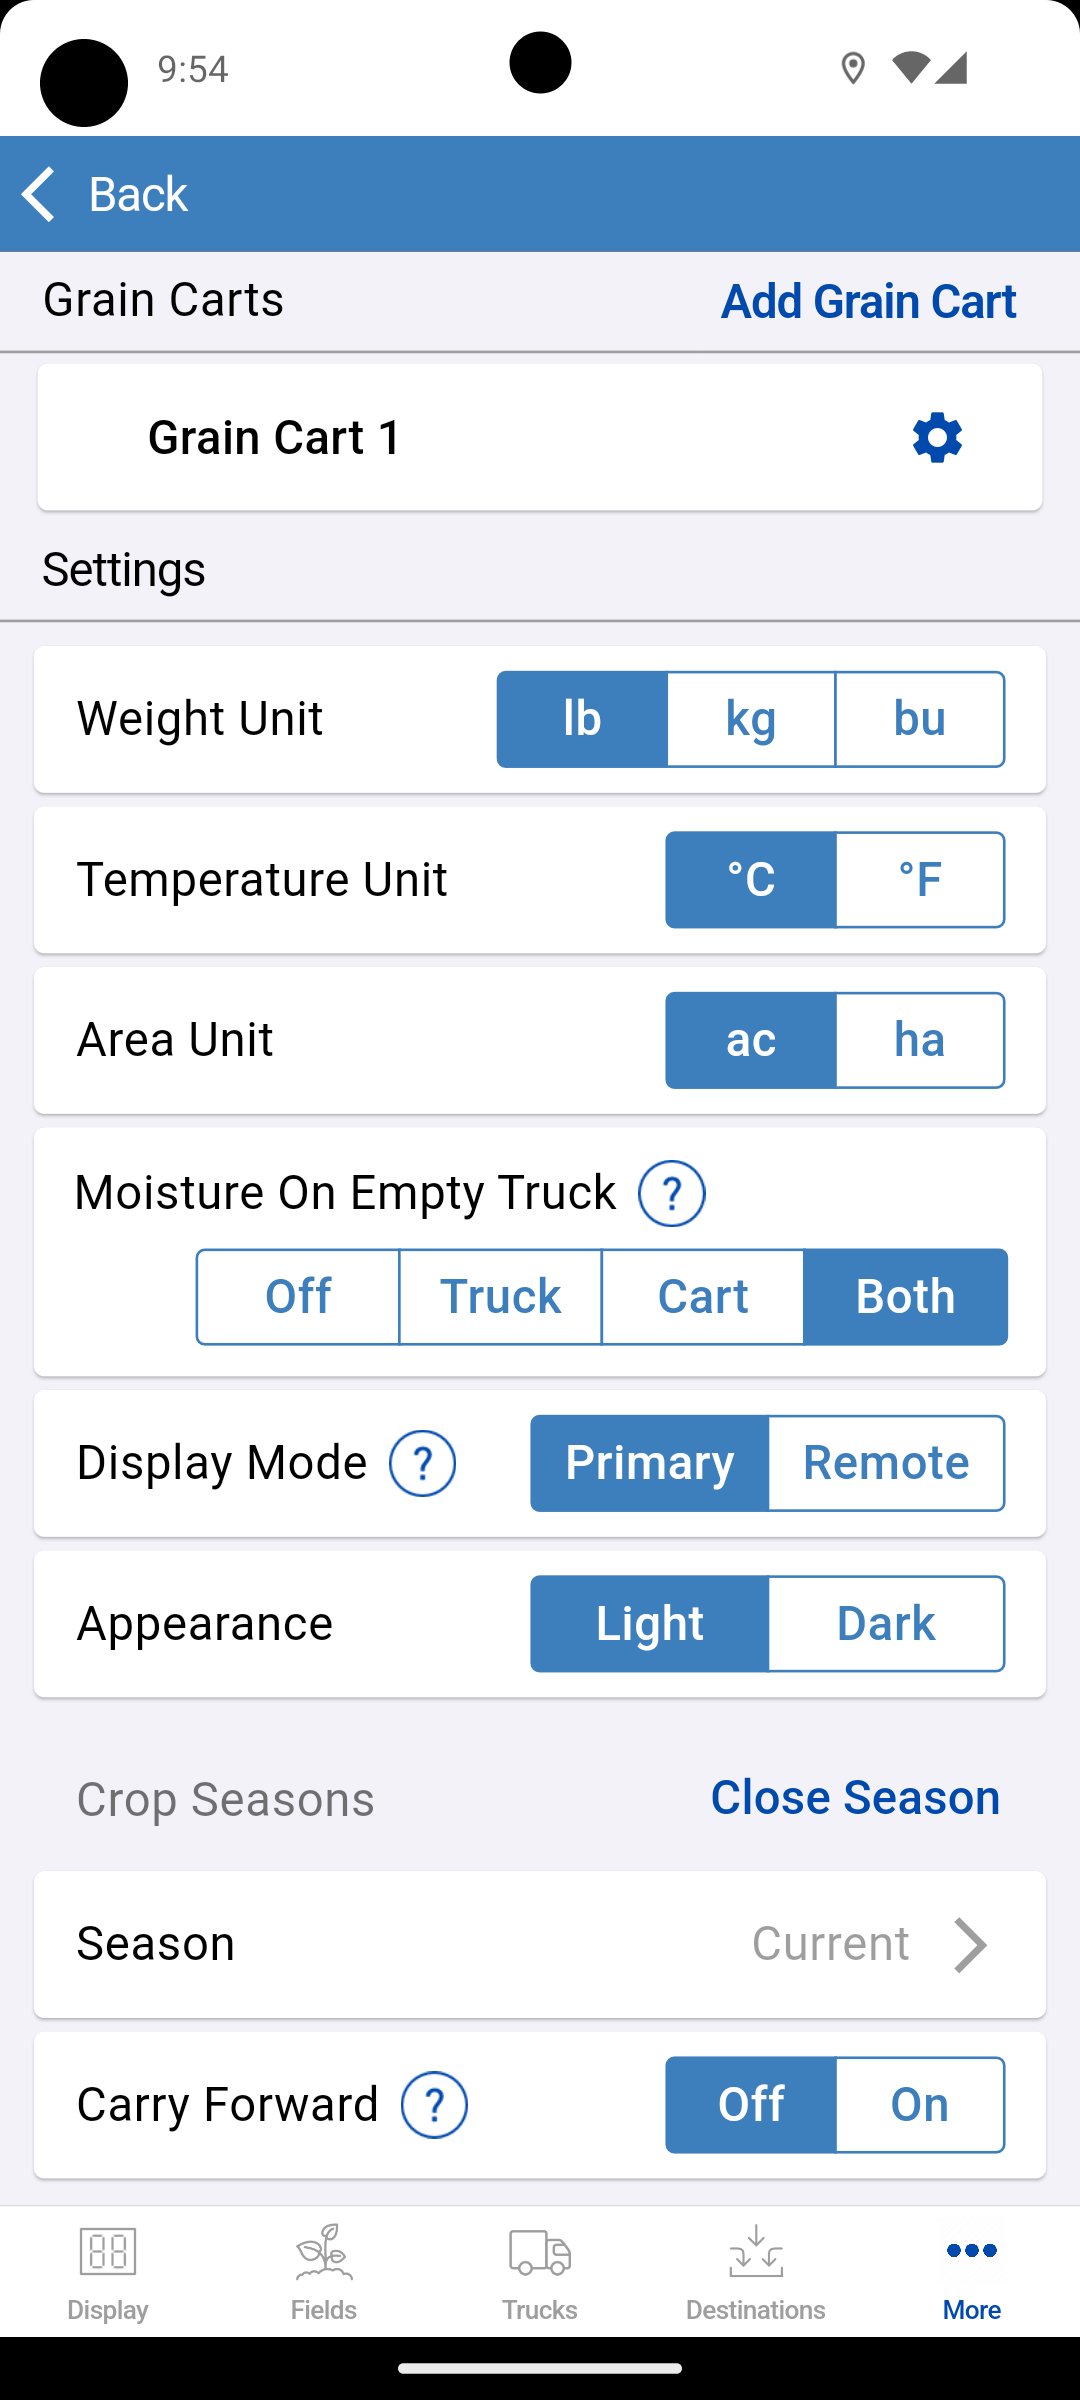Viewport: 1080px width, 2400px height.
Task: Open Carry Forward help question mark
Action: pyautogui.click(x=434, y=2105)
